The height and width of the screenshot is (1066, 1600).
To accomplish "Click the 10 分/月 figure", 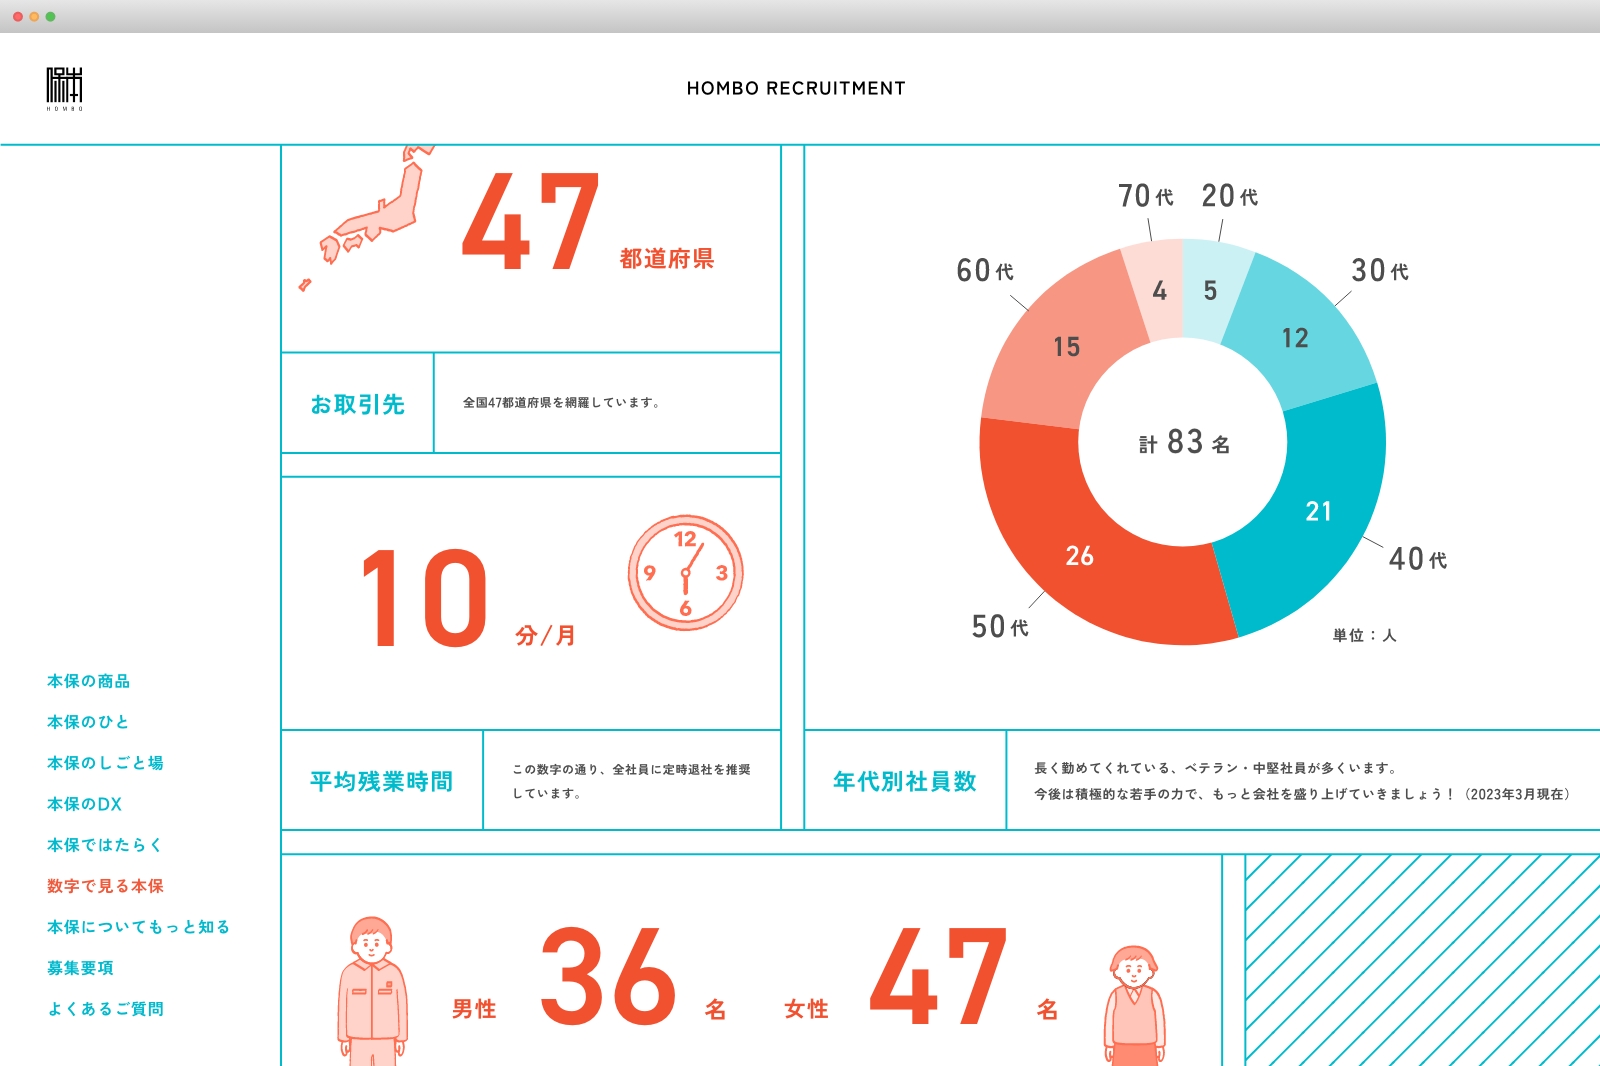I will coord(468,598).
